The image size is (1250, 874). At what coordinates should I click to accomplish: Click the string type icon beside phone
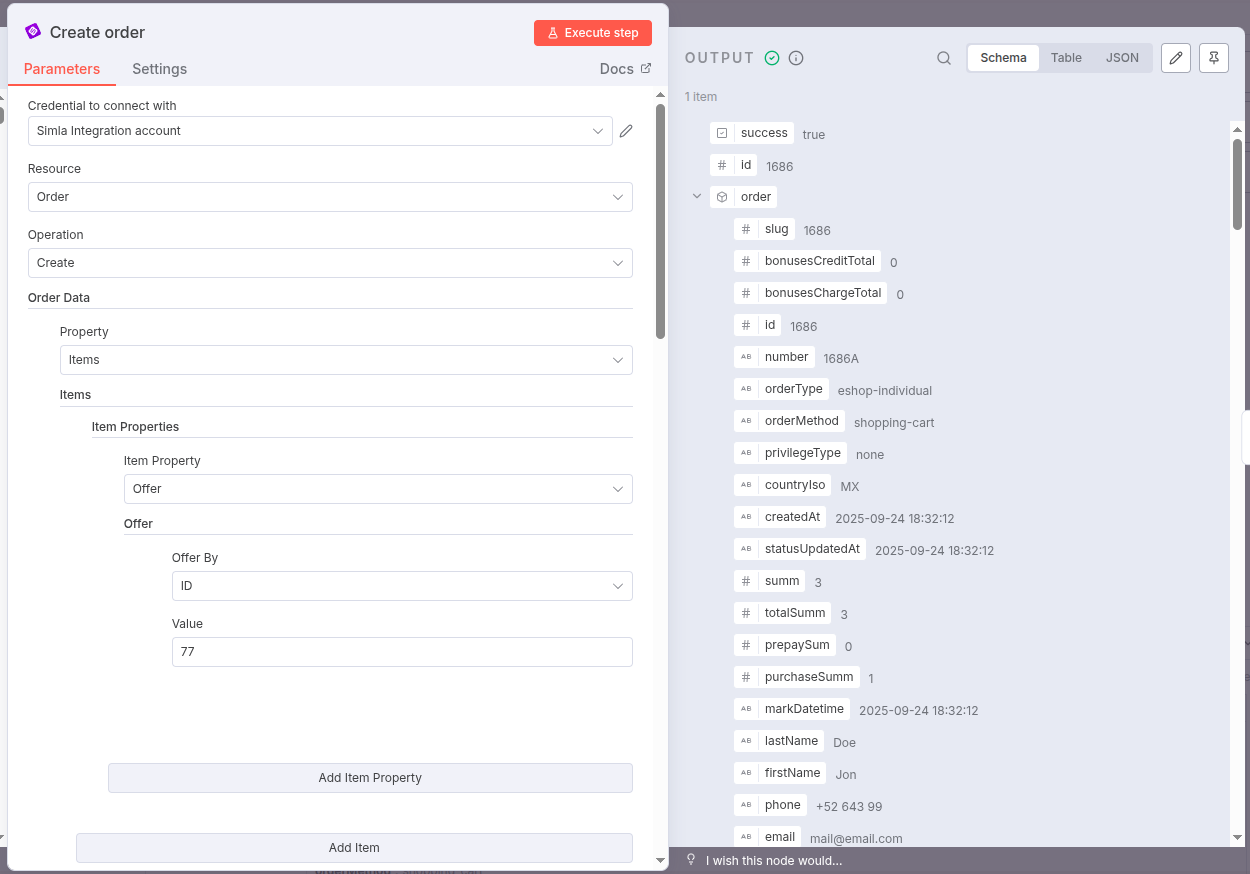point(746,805)
